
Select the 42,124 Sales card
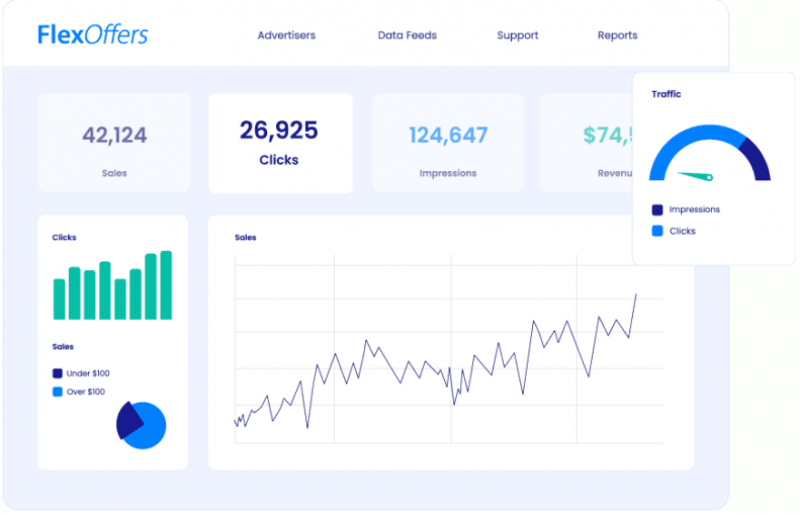click(114, 143)
